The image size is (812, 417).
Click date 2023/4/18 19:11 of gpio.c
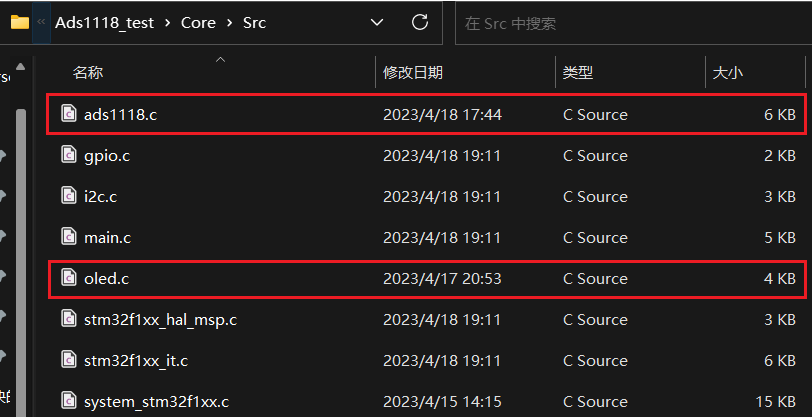point(442,155)
